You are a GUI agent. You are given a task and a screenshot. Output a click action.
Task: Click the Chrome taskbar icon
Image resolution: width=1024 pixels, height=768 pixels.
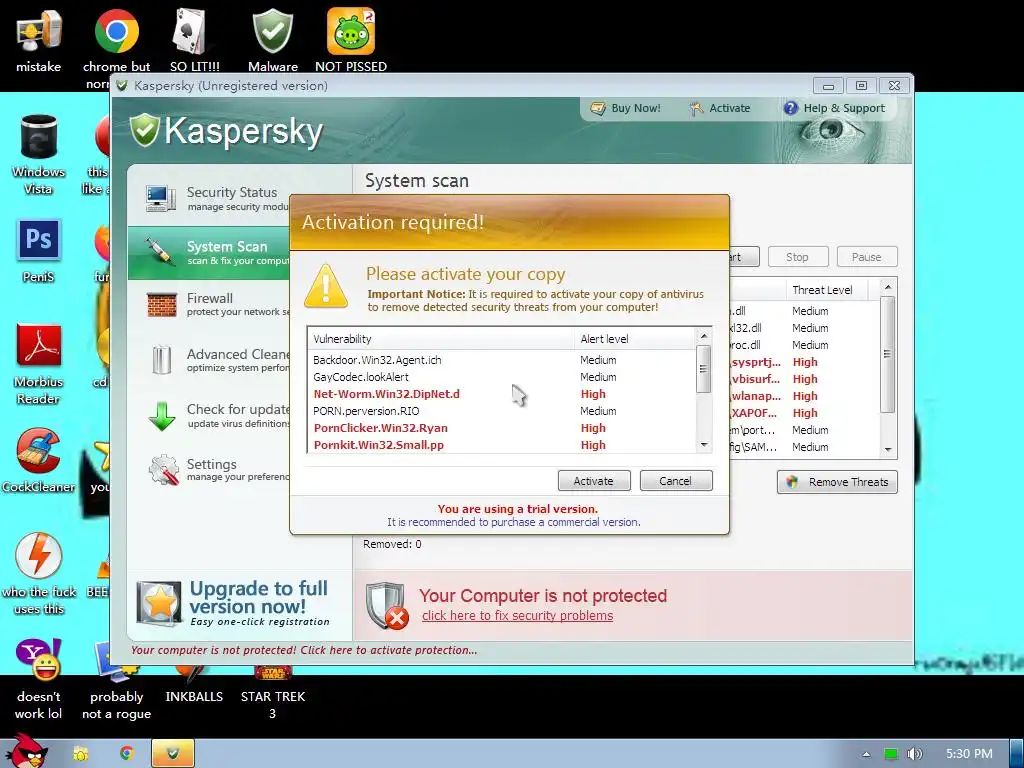point(127,754)
